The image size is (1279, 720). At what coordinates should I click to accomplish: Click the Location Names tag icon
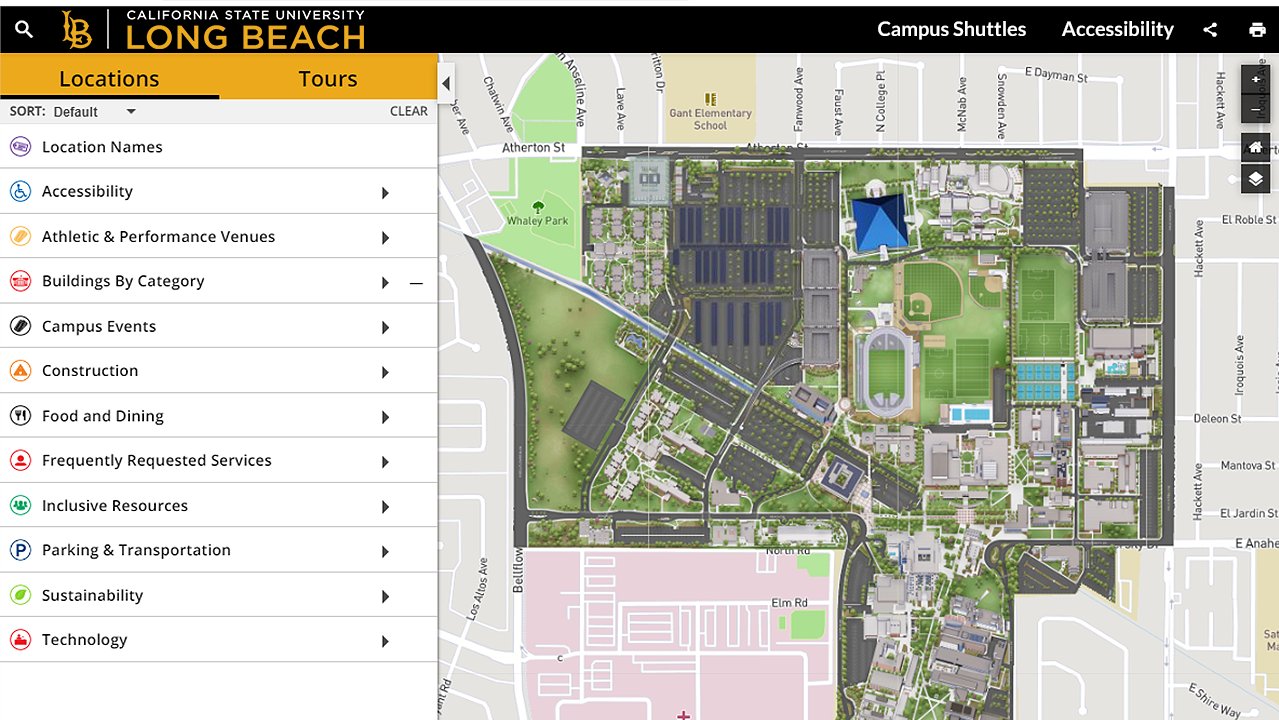[20, 147]
